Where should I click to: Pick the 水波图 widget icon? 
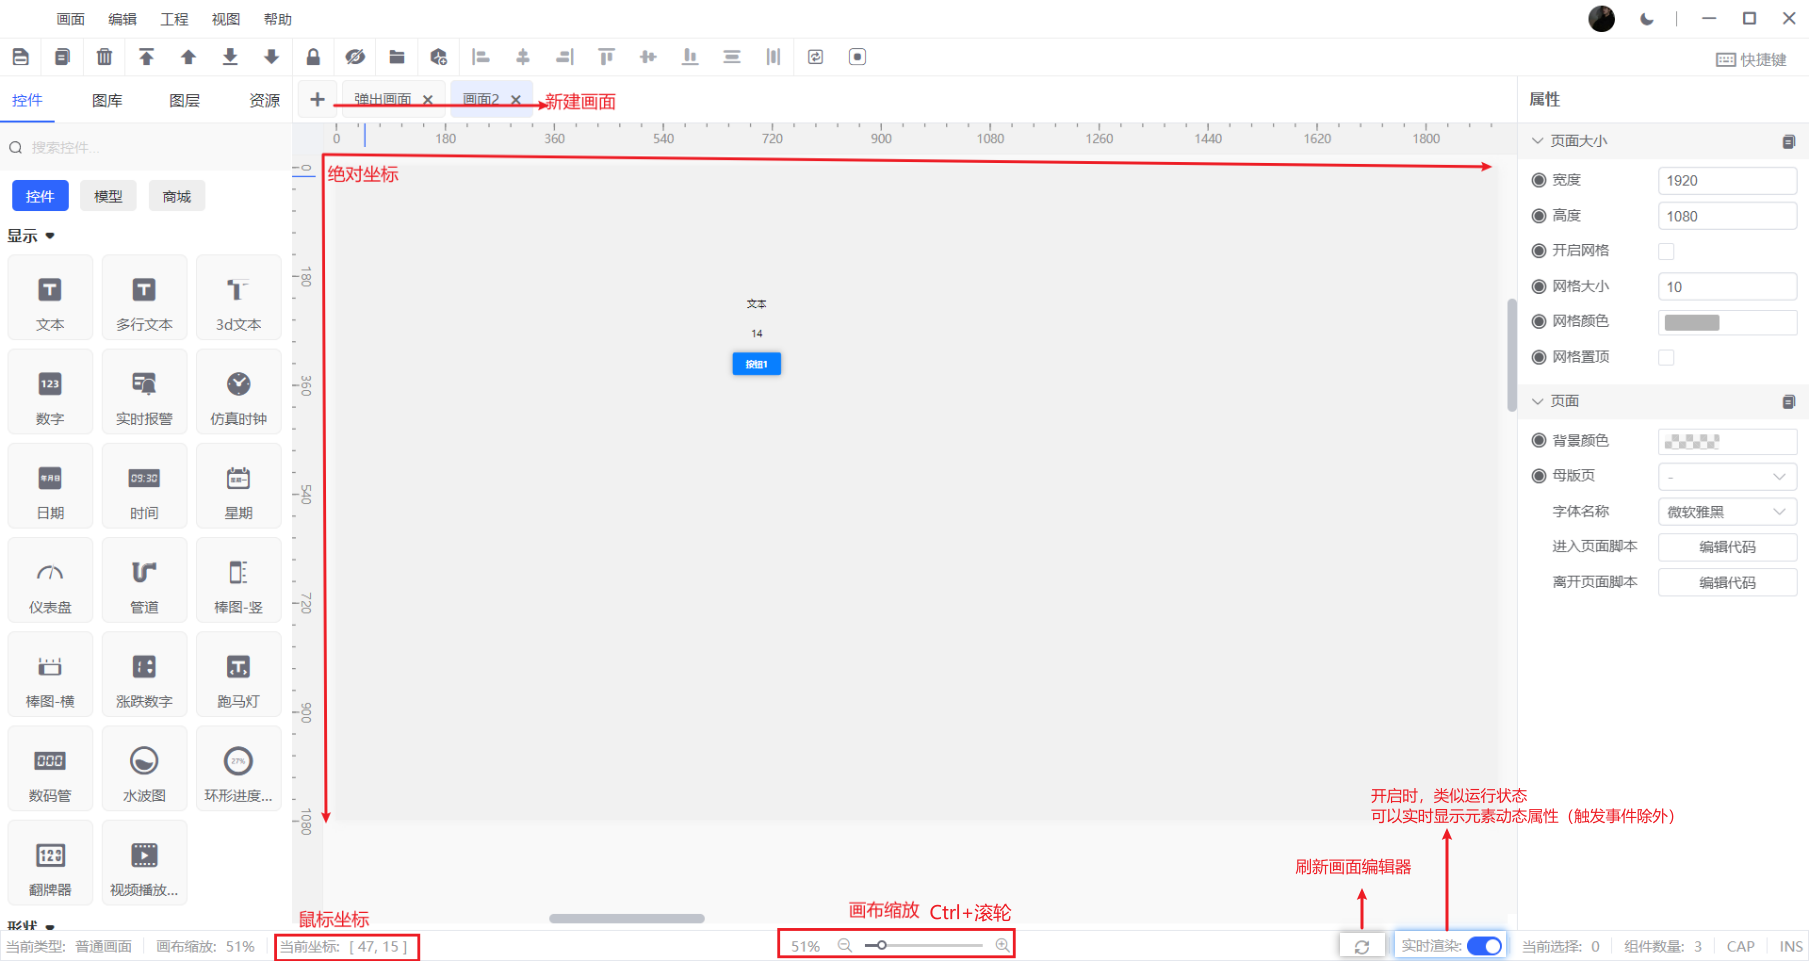[x=144, y=768]
